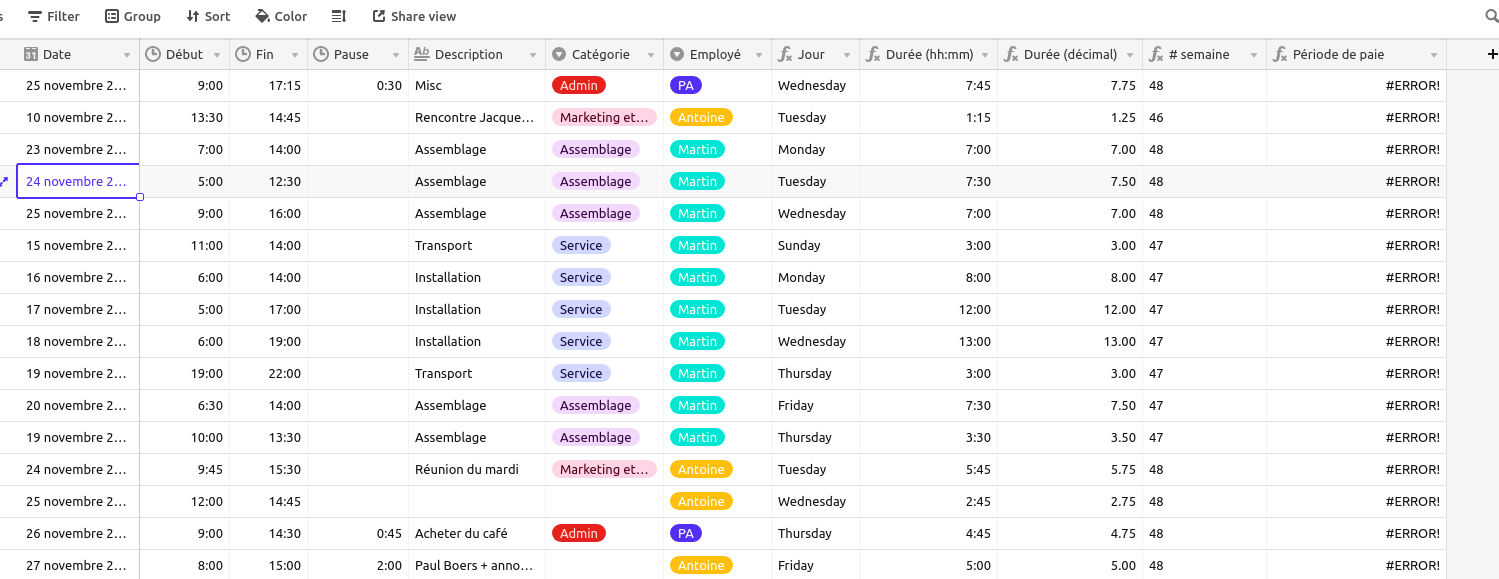Click the select icon in Employé header
Screen dimensions: 1499x579
click(x=677, y=54)
